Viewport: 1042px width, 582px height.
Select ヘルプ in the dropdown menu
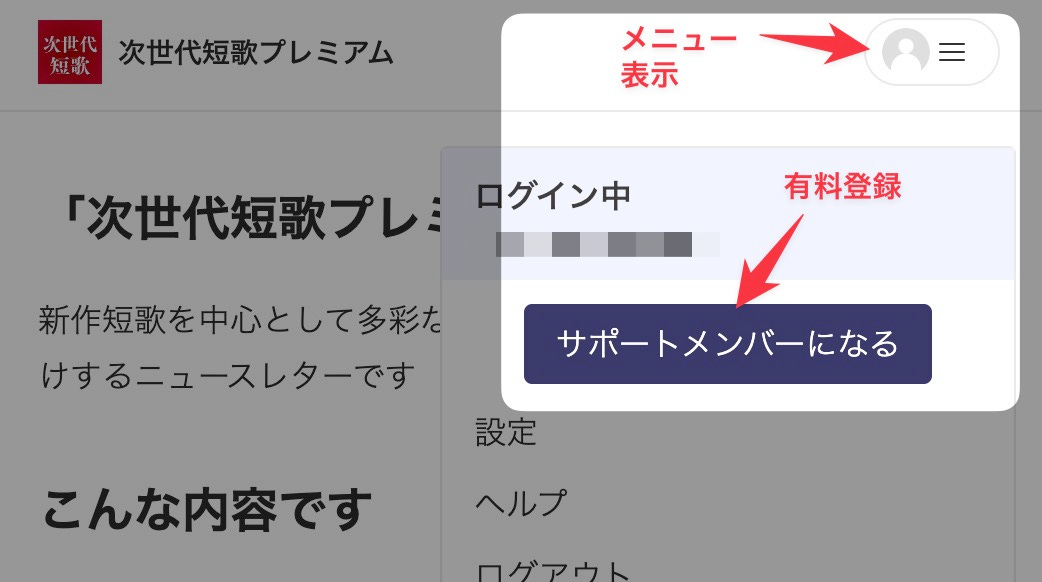(520, 503)
